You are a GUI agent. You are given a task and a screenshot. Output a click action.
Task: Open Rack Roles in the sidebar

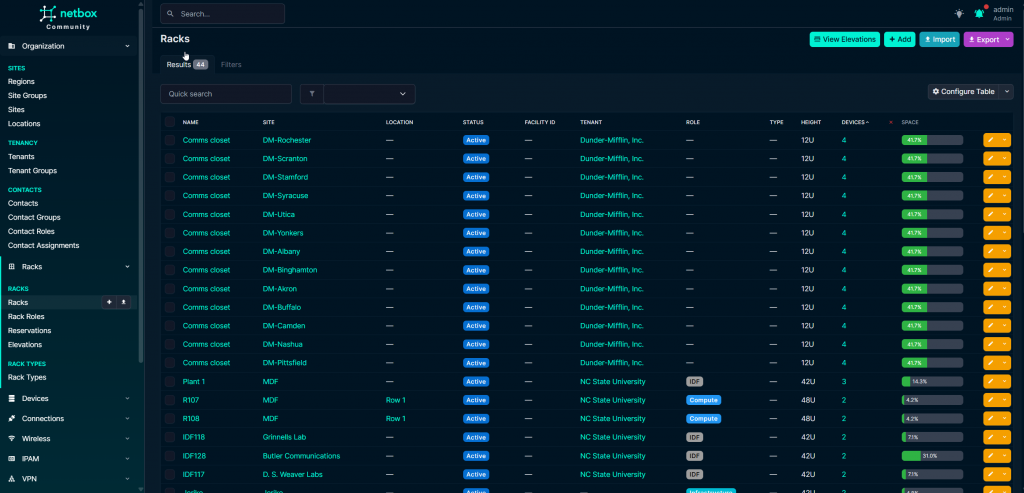(x=26, y=316)
